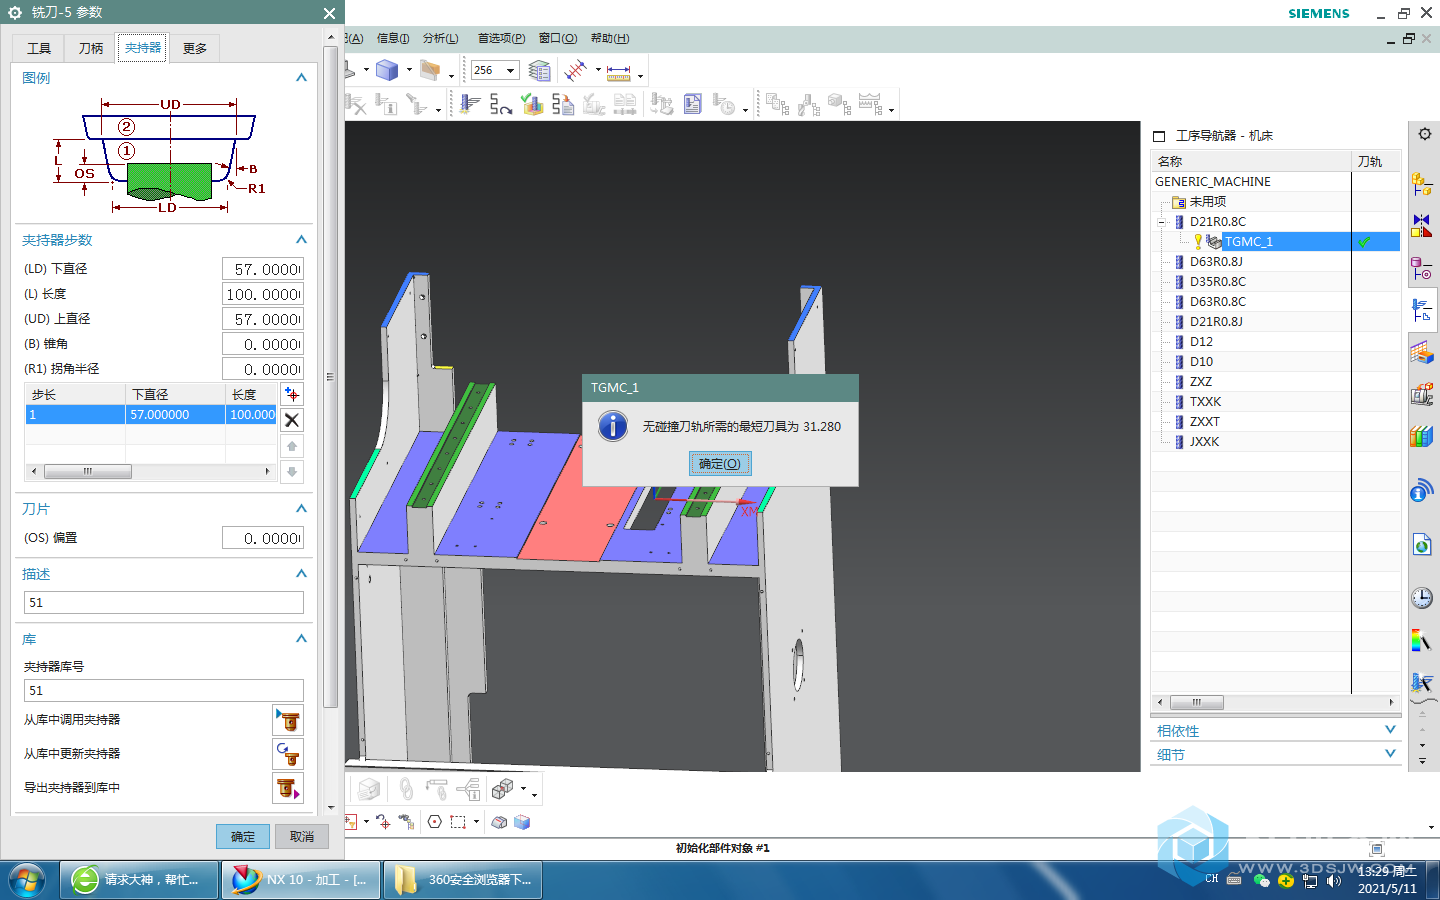Switch to the 刀柄 tab
This screenshot has width=1440, height=900.
(x=91, y=48)
